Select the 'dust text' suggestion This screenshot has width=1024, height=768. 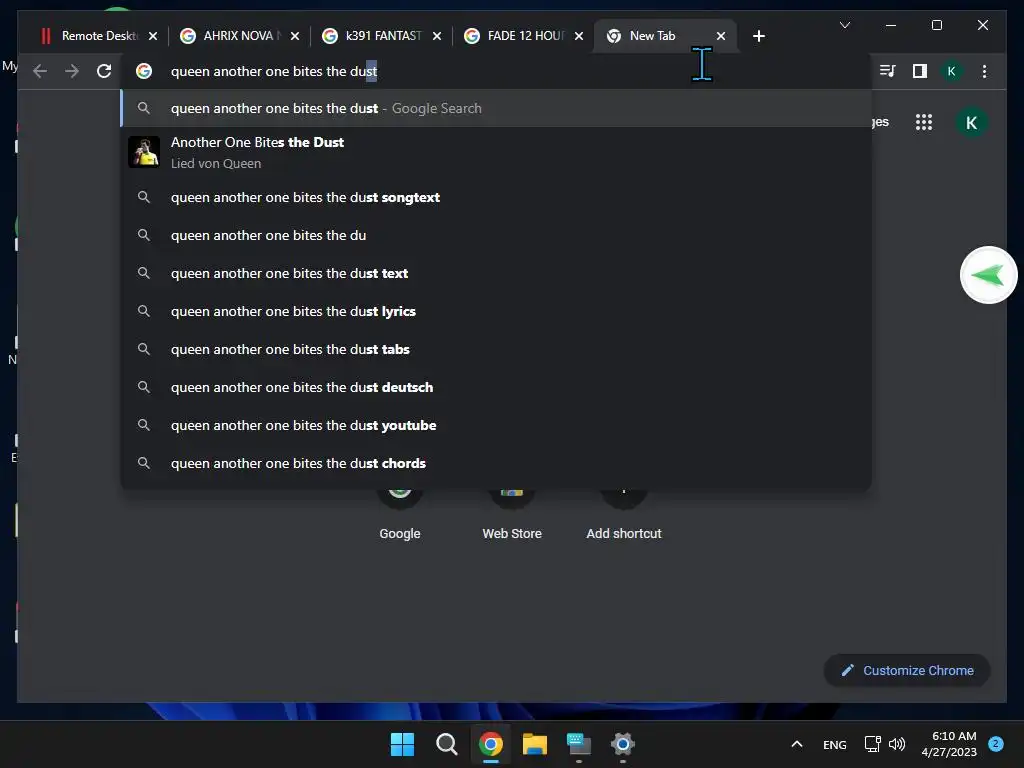496,273
